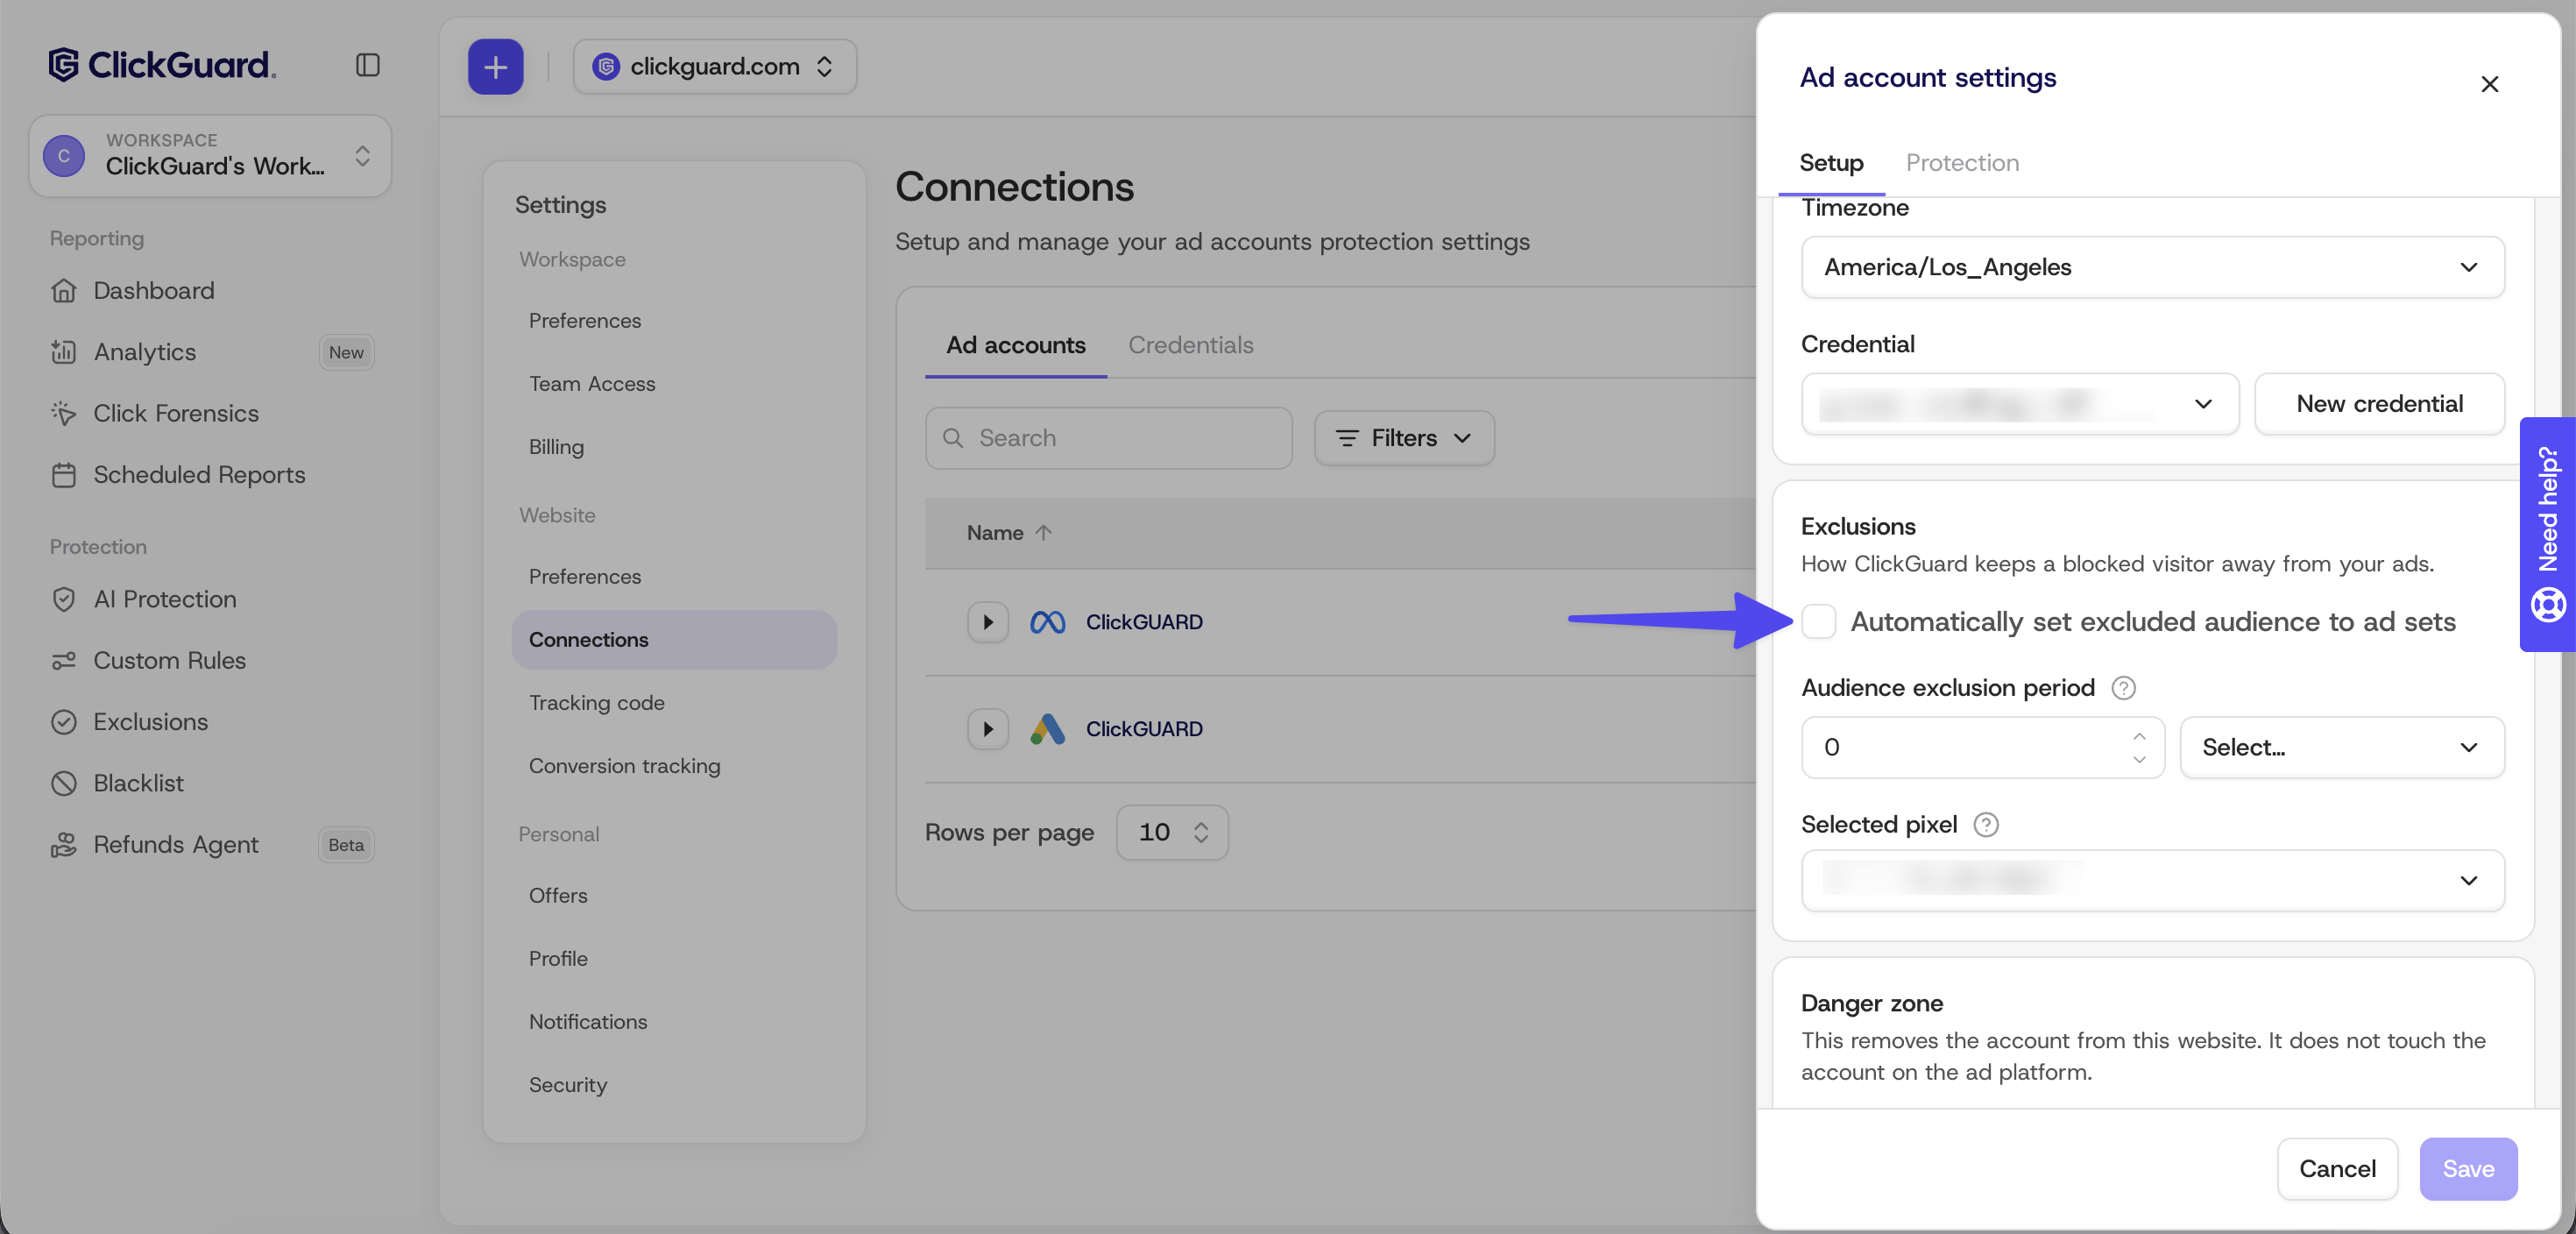The image size is (2576, 1234).
Task: Open Notifications settings
Action: tap(588, 1022)
